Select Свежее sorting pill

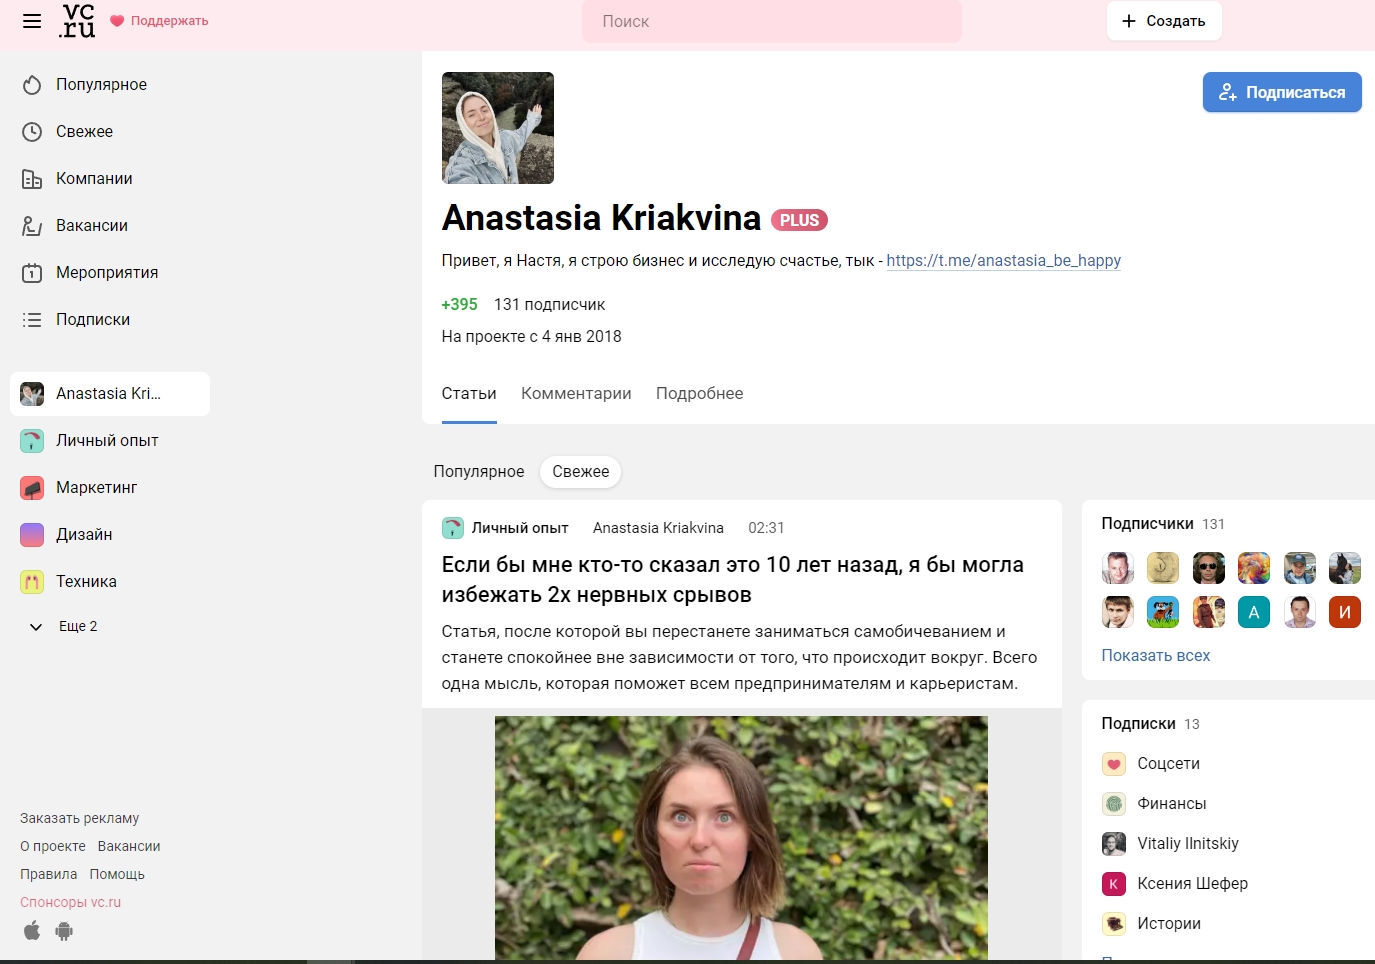(x=581, y=472)
